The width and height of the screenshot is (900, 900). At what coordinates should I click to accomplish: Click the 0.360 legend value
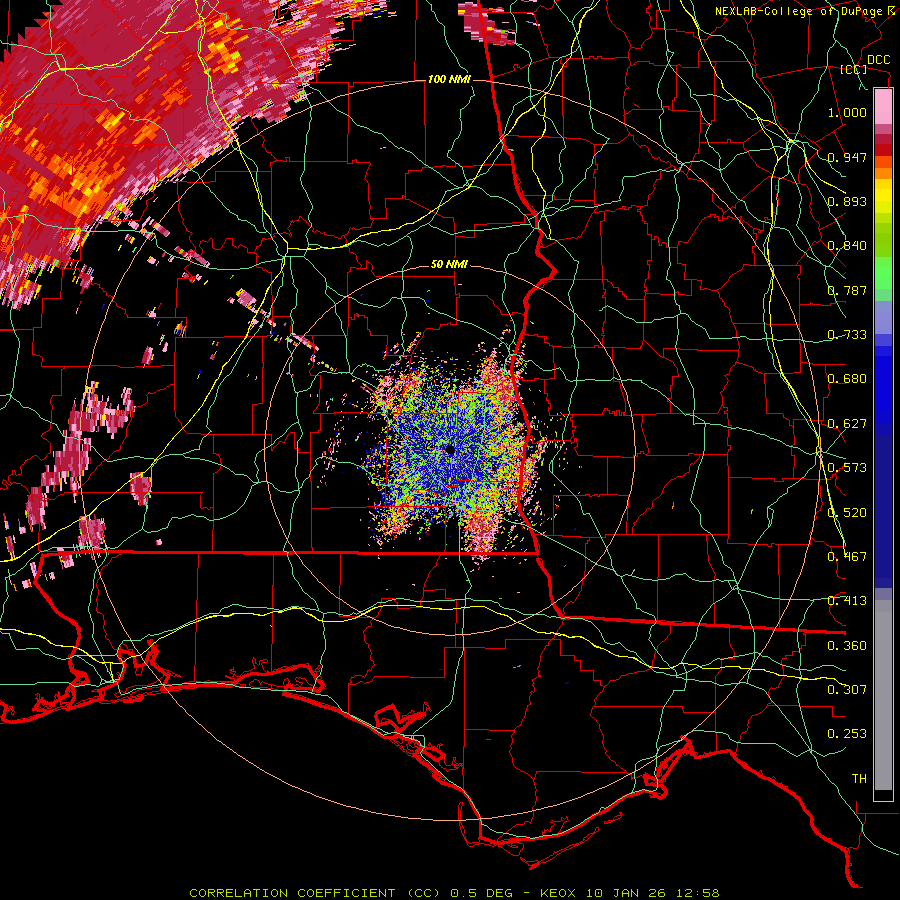[x=847, y=646]
